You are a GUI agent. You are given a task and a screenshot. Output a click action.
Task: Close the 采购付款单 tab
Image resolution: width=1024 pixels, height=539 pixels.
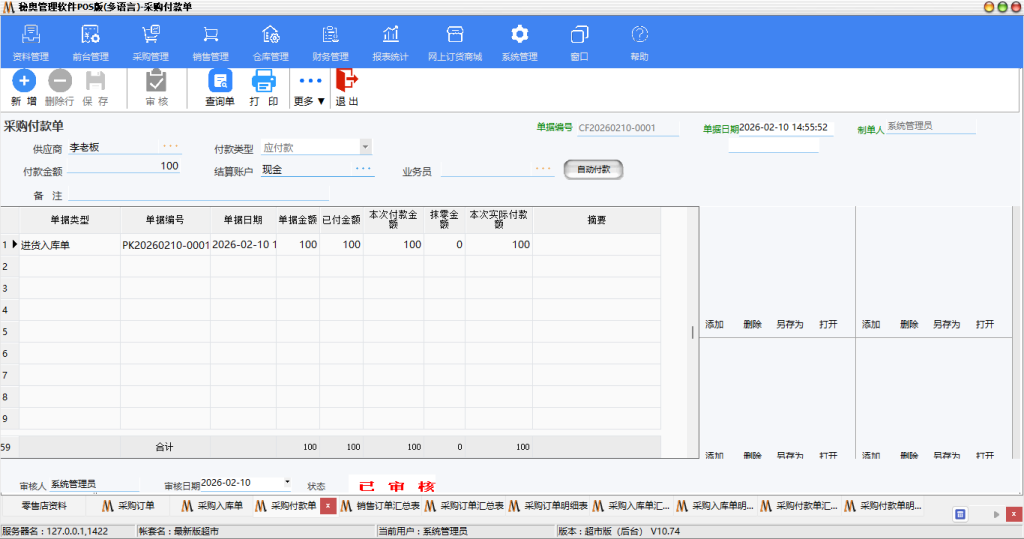(328, 506)
